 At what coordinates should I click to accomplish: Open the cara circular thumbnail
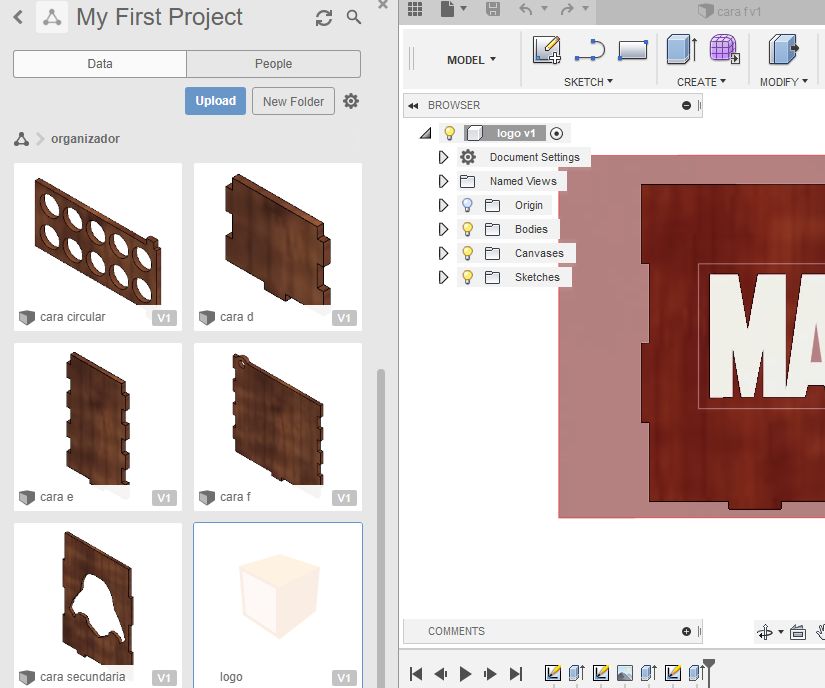[98, 238]
